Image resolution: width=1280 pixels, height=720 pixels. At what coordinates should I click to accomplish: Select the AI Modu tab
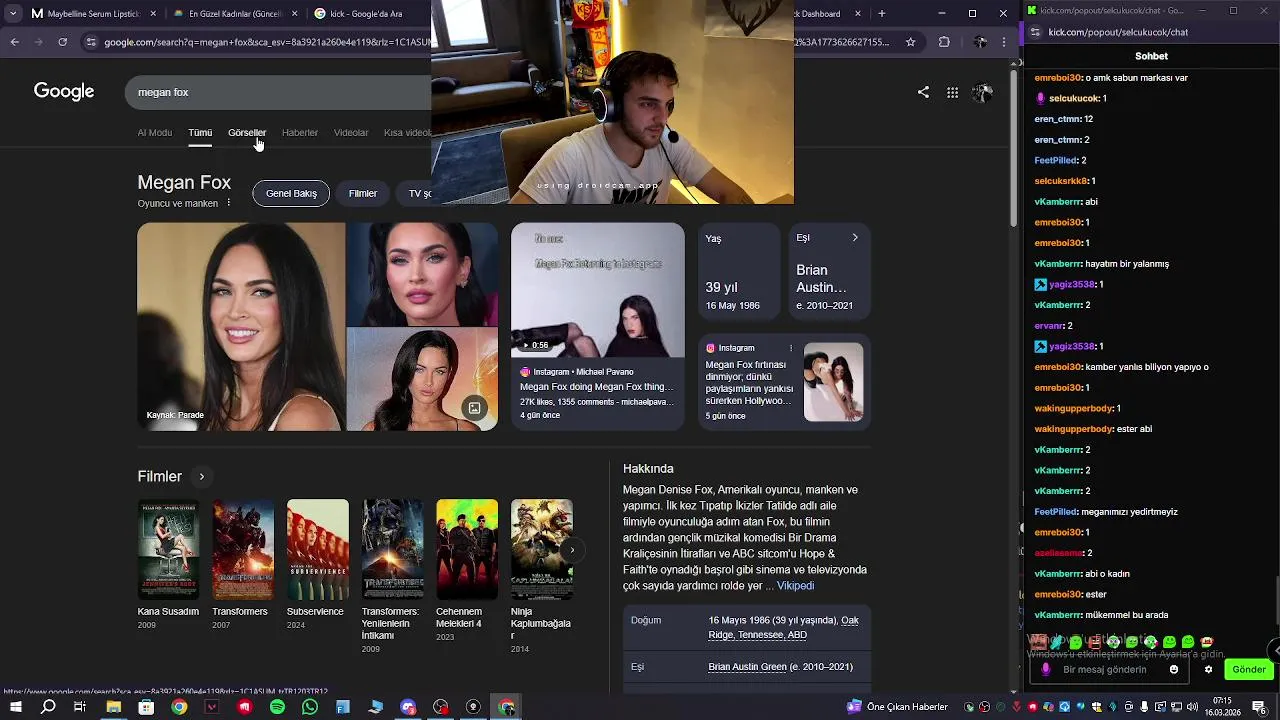pyautogui.click(x=155, y=133)
